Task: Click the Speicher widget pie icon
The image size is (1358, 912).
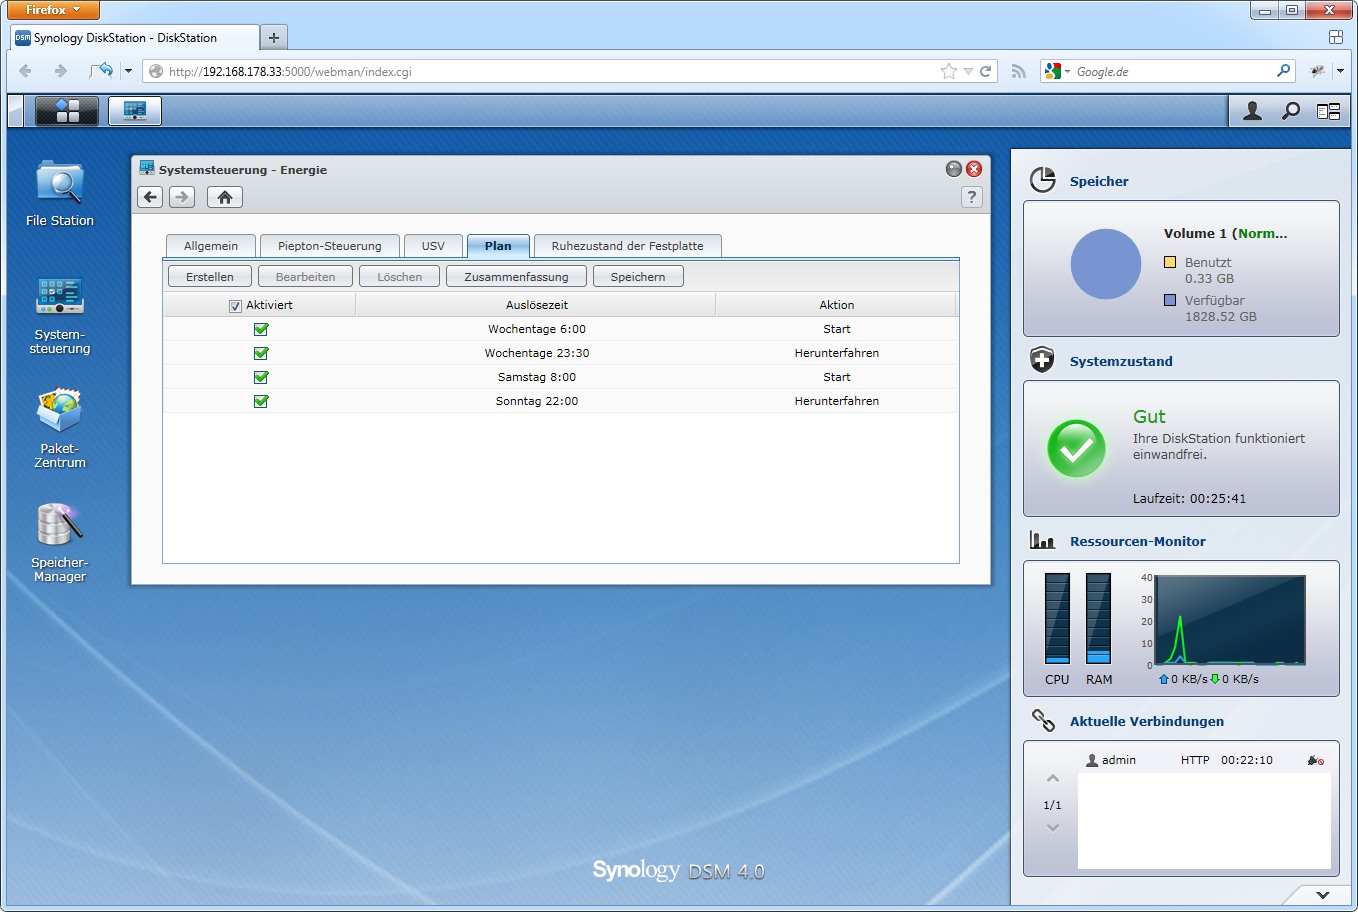Action: click(x=1043, y=180)
